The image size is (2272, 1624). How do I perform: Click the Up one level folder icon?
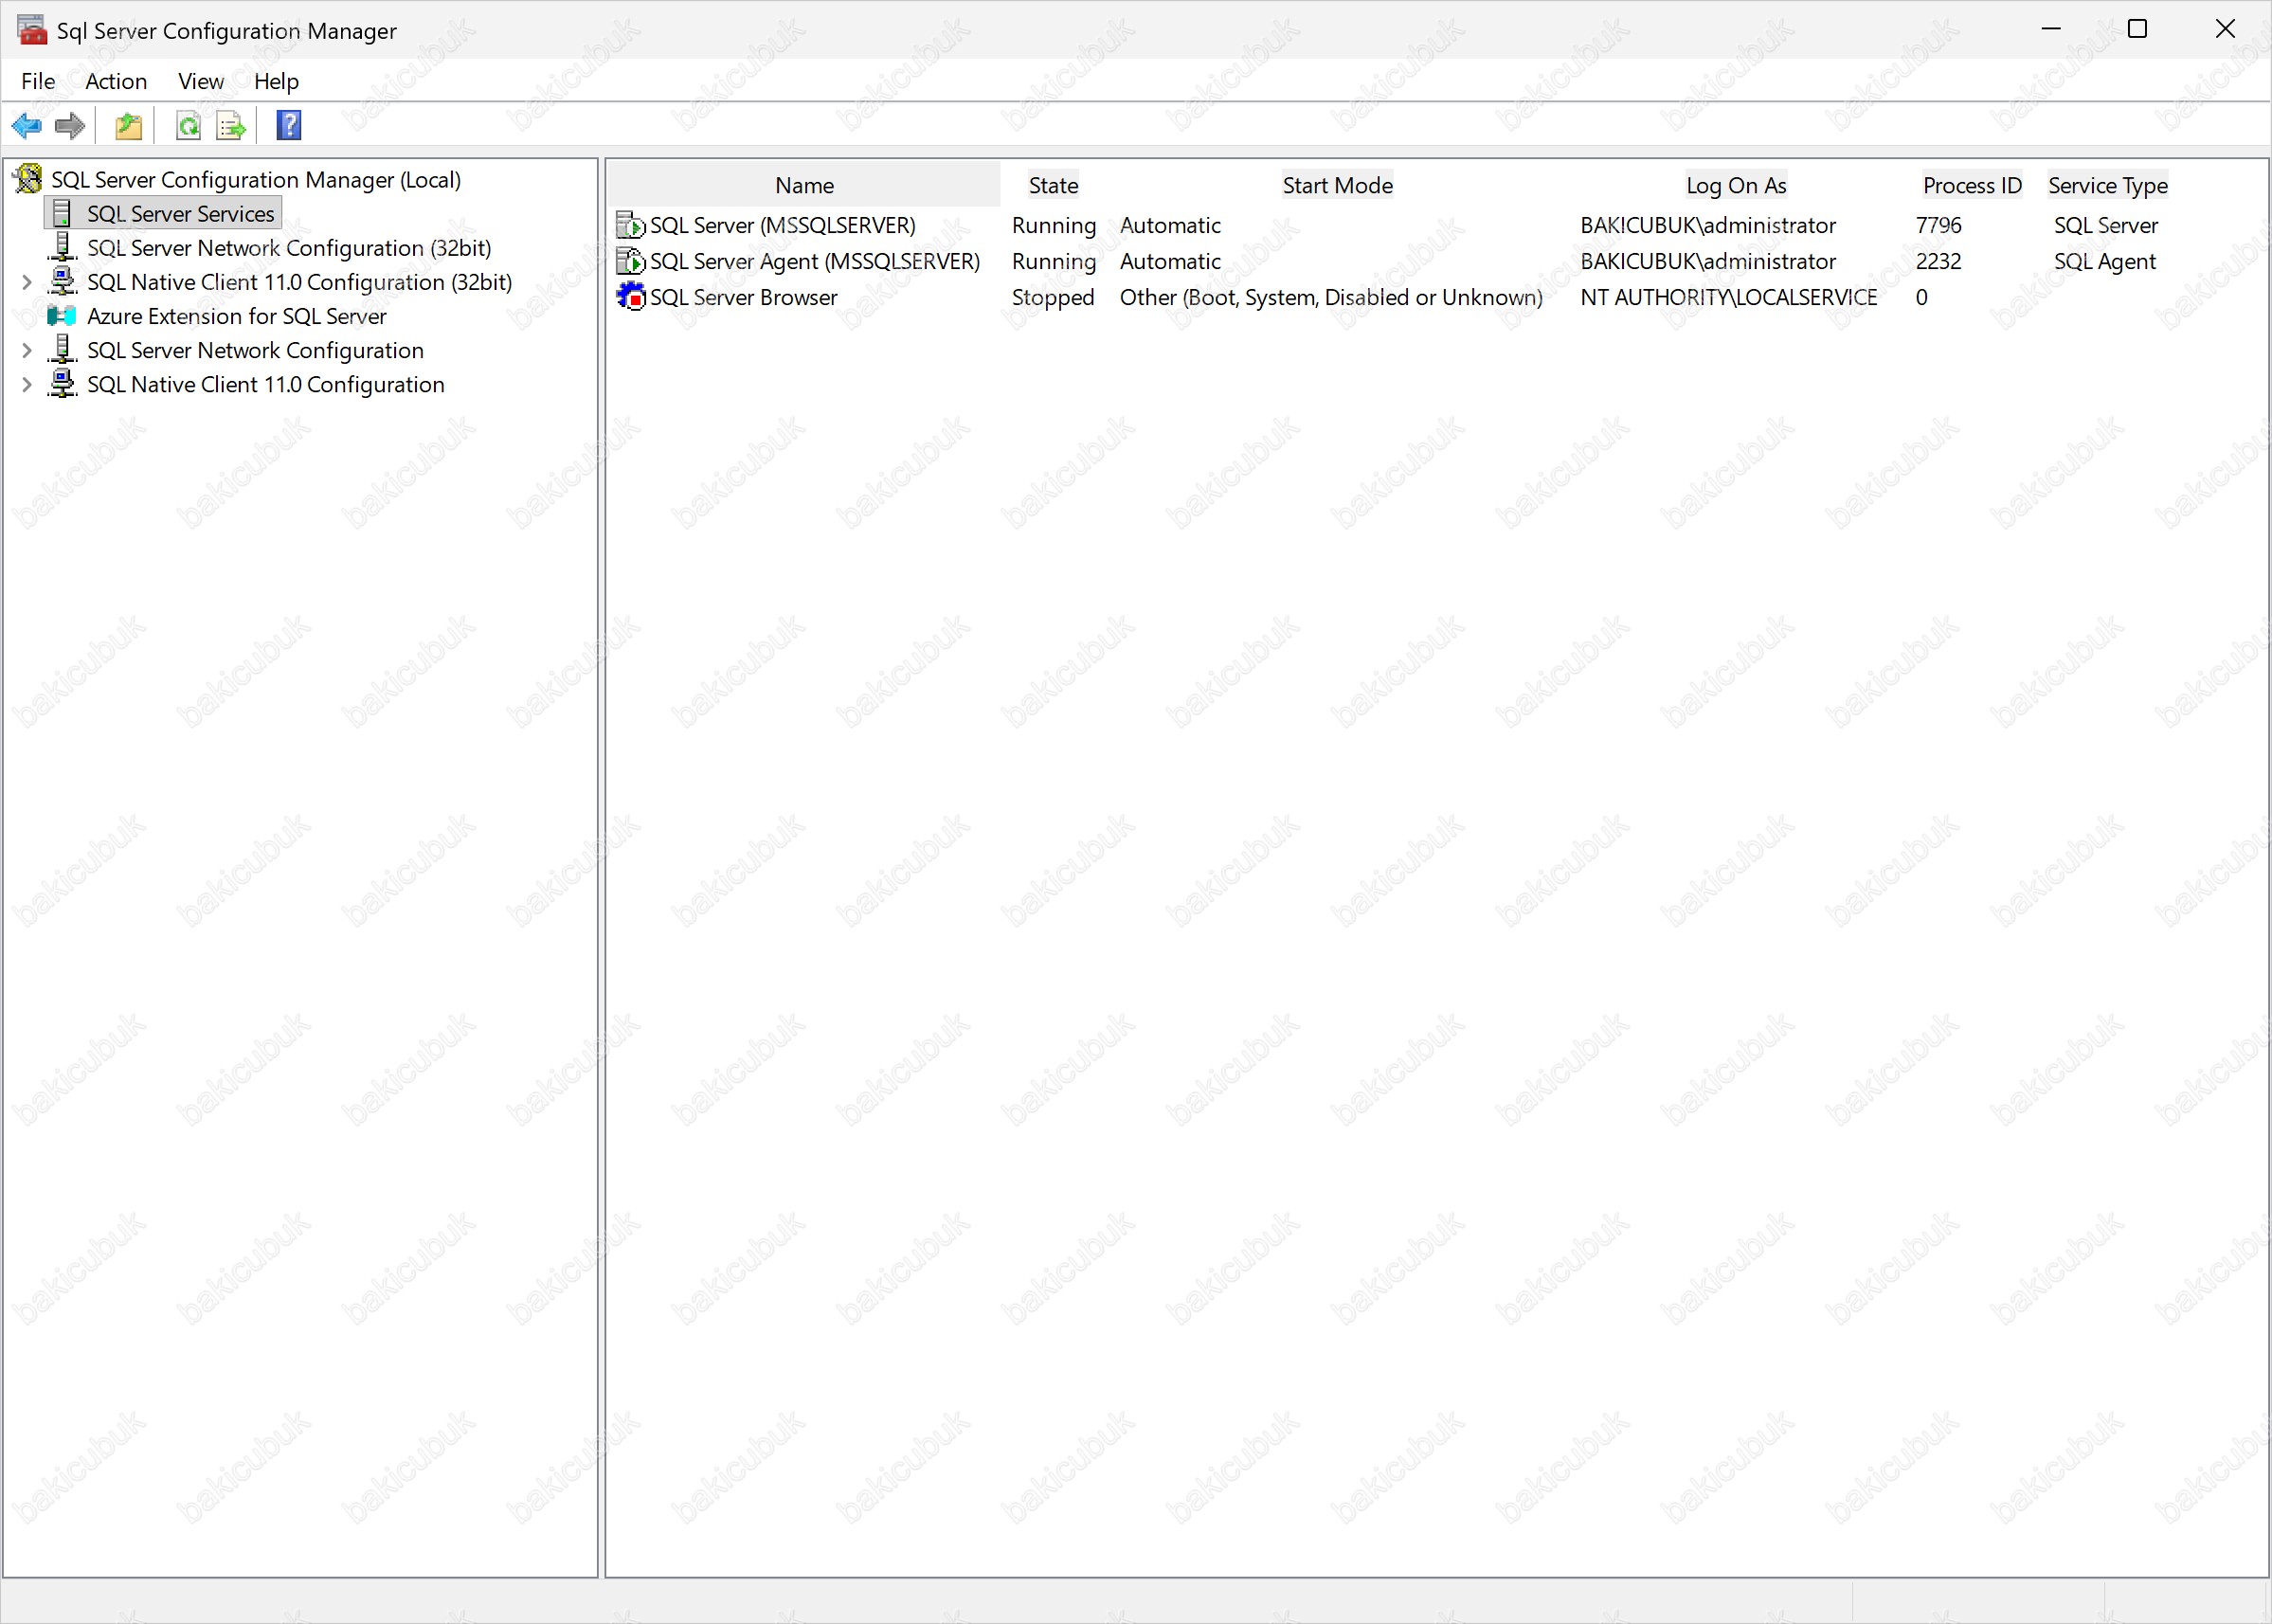click(x=129, y=126)
